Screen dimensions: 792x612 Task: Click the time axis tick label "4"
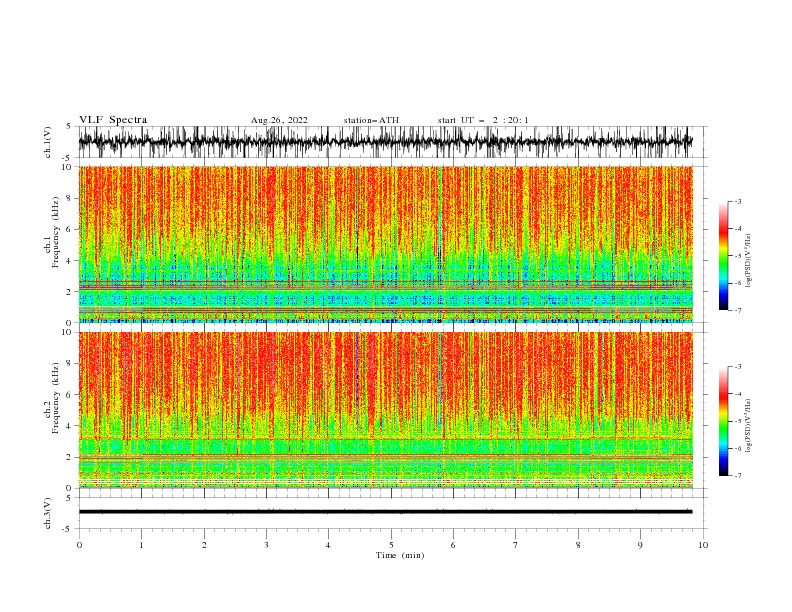click(328, 545)
